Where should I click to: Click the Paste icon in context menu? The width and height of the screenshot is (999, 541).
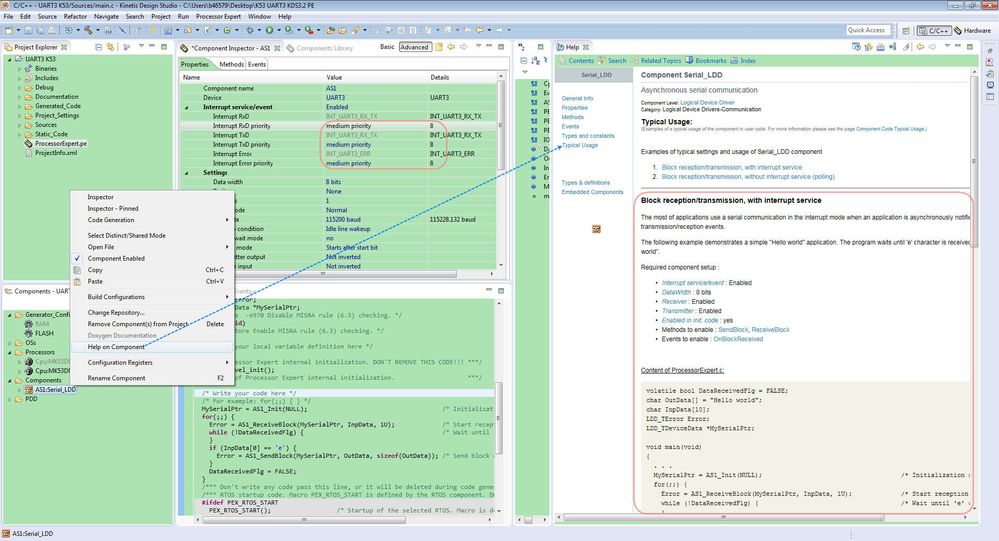[77, 281]
